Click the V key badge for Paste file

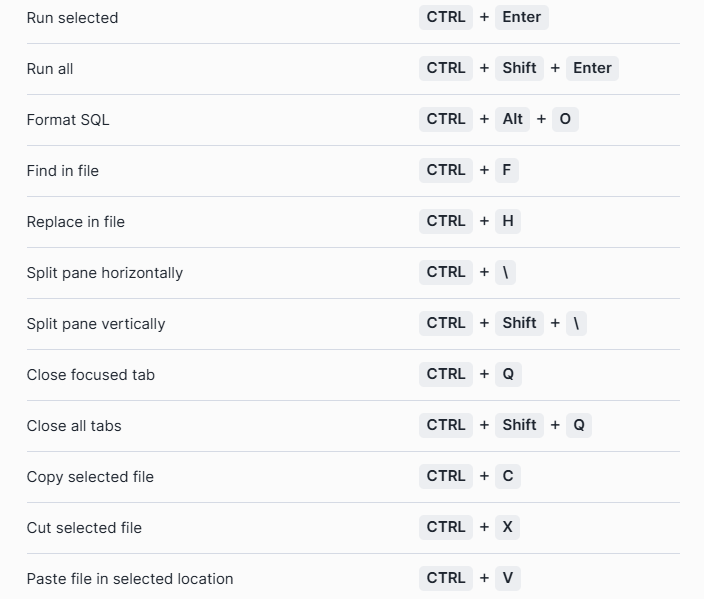click(x=508, y=578)
